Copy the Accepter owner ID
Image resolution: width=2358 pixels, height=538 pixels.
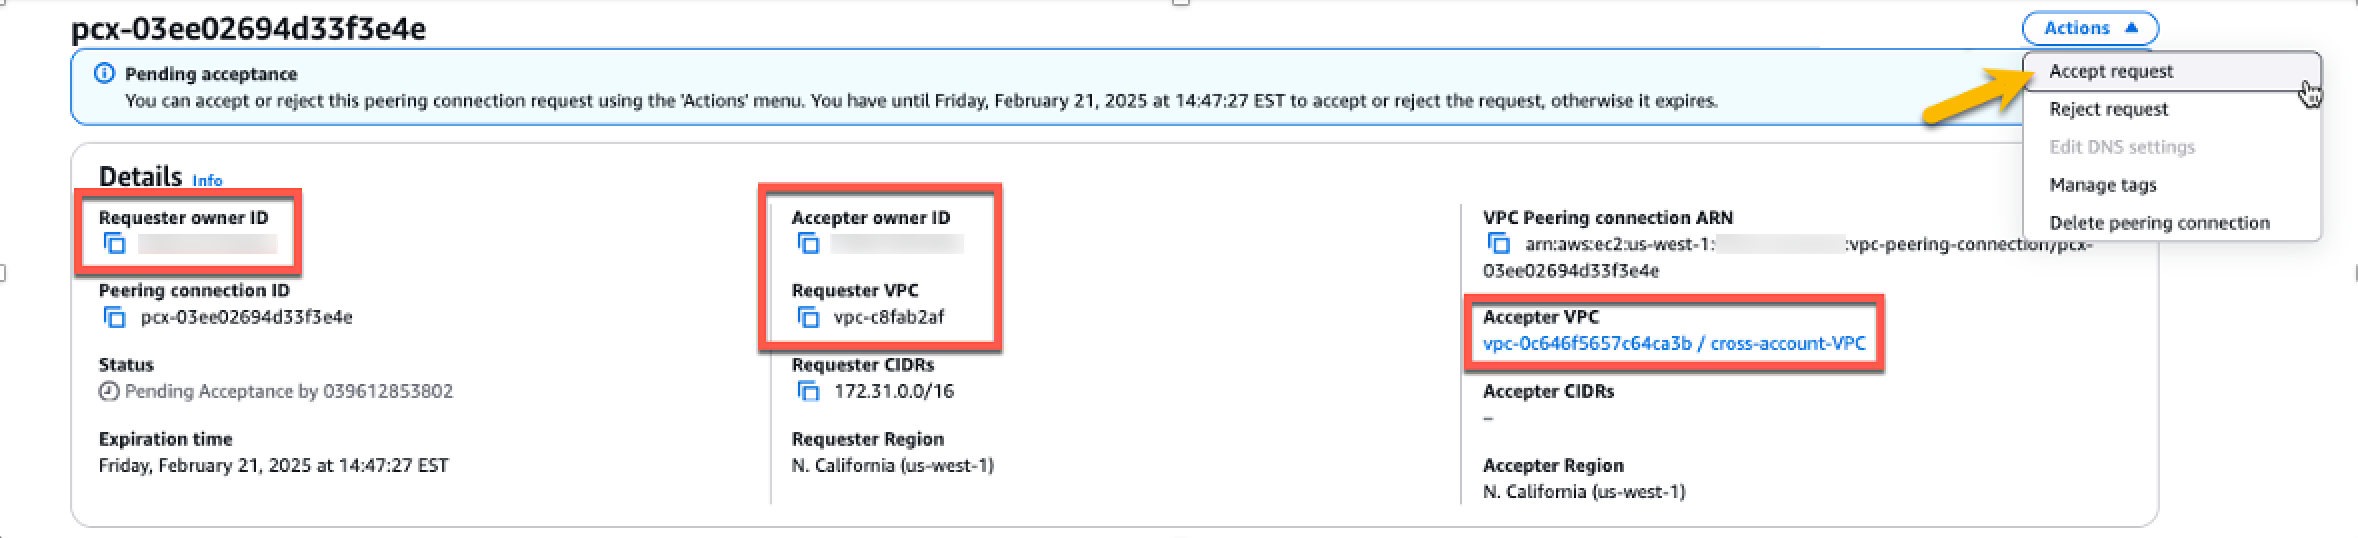pos(808,244)
